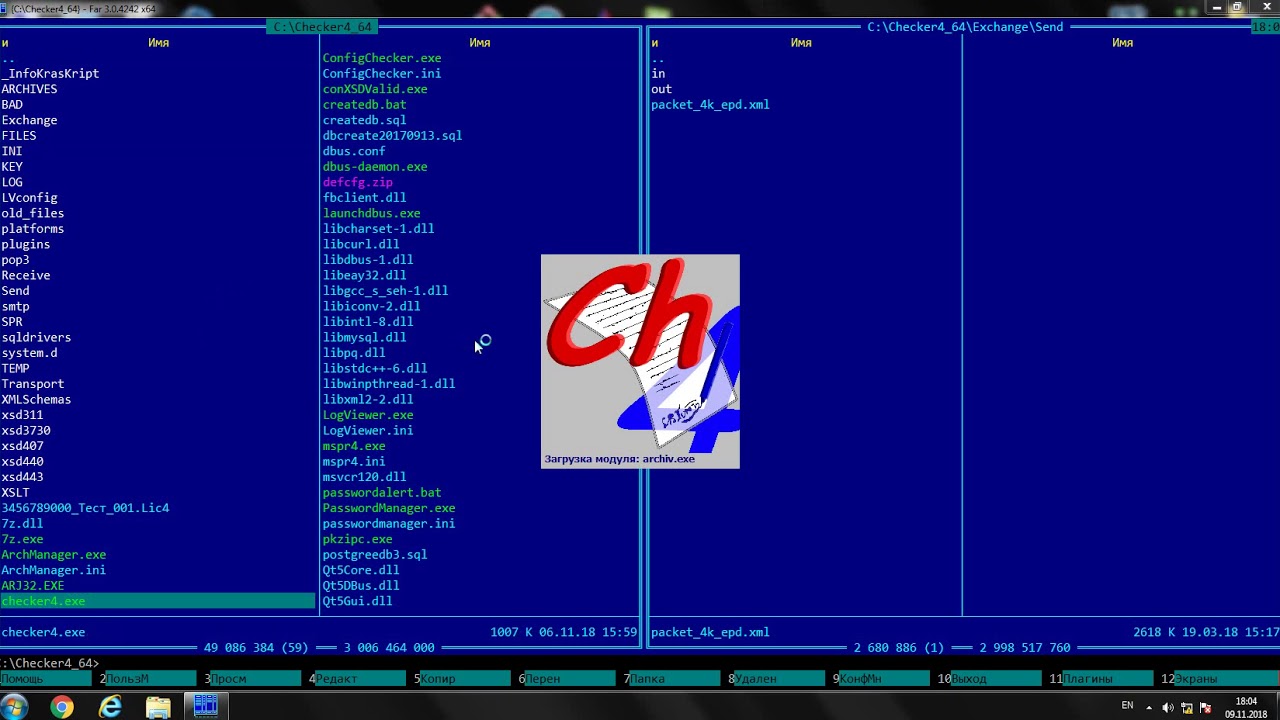Select ConfigChecker.exe file
This screenshot has width=1280, height=720.
382,58
